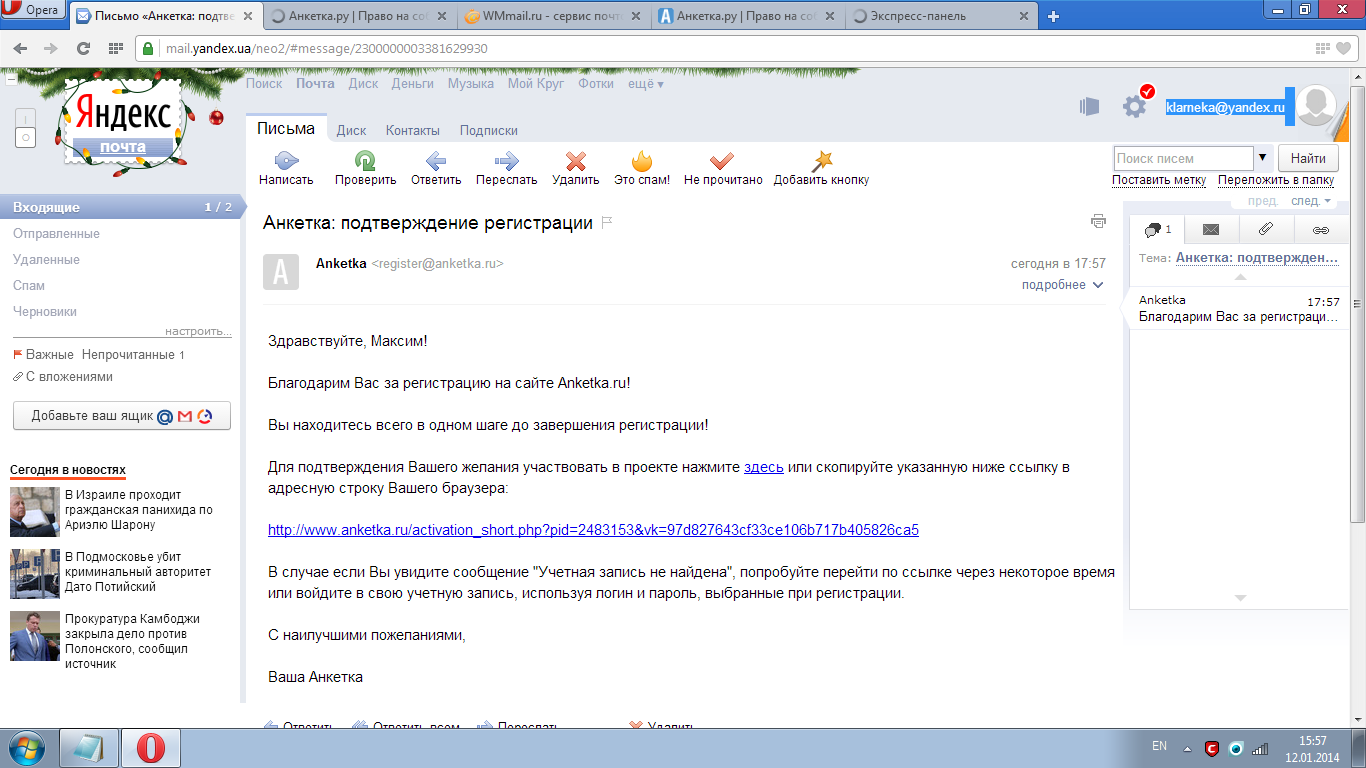1366x768 pixels.
Task: Click the Найти search button
Action: (x=1308, y=158)
